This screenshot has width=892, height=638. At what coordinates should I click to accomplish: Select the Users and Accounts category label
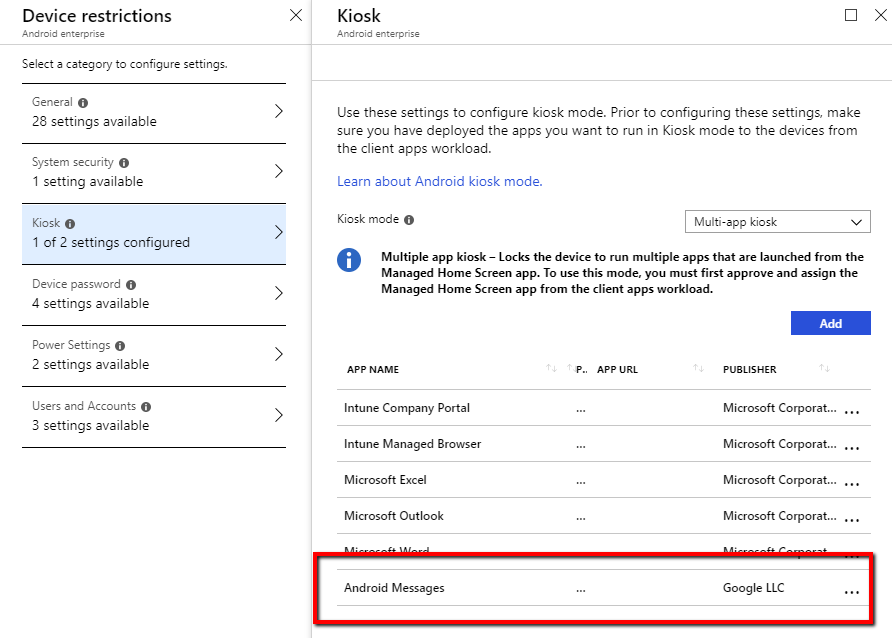[x=84, y=406]
